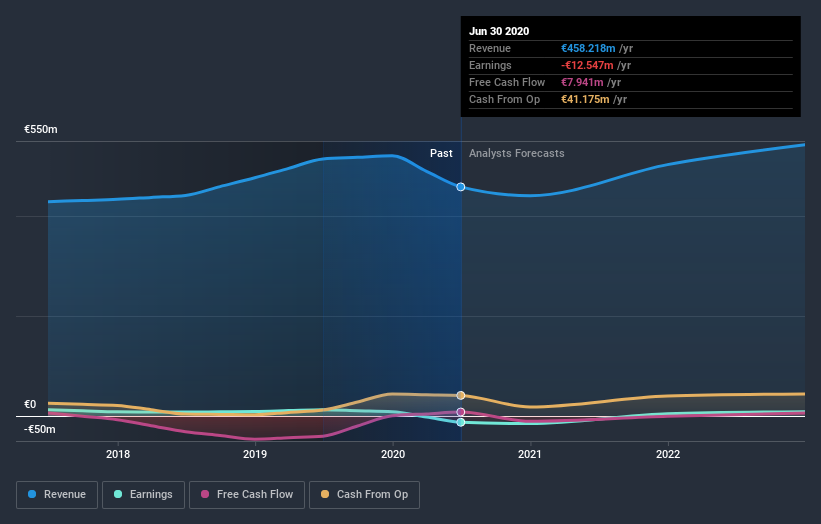Click the blue Revenue data point marker
Image resolution: width=821 pixels, height=524 pixels.
(x=461, y=187)
